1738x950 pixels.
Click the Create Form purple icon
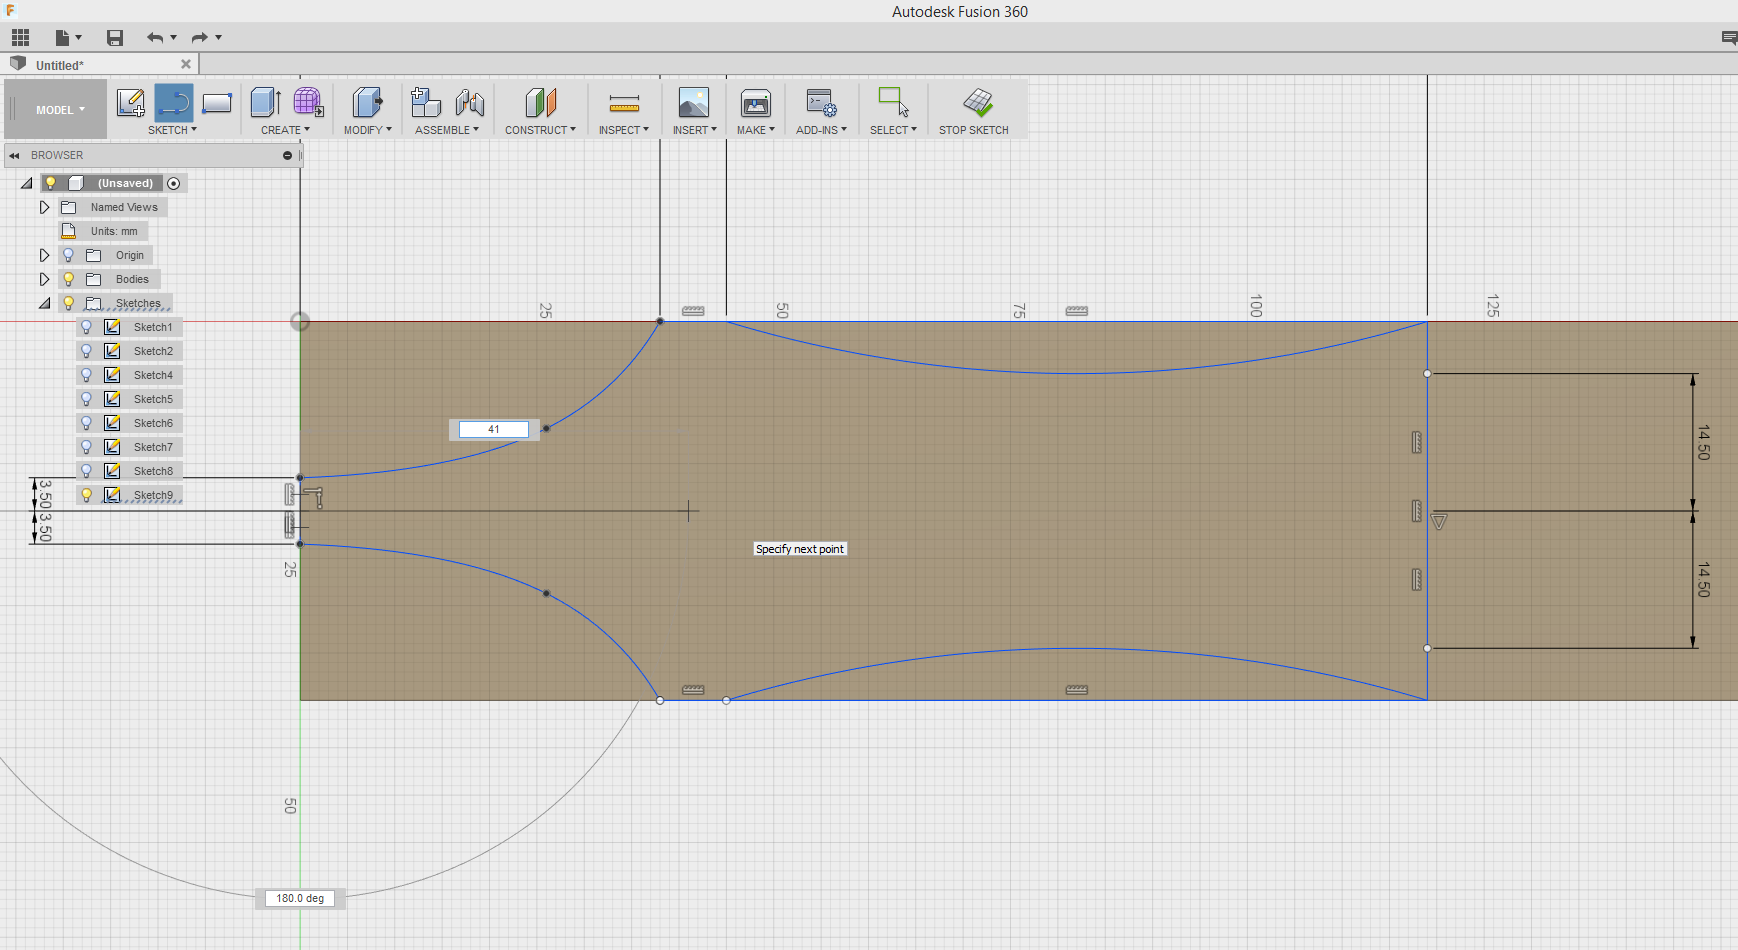coord(308,102)
